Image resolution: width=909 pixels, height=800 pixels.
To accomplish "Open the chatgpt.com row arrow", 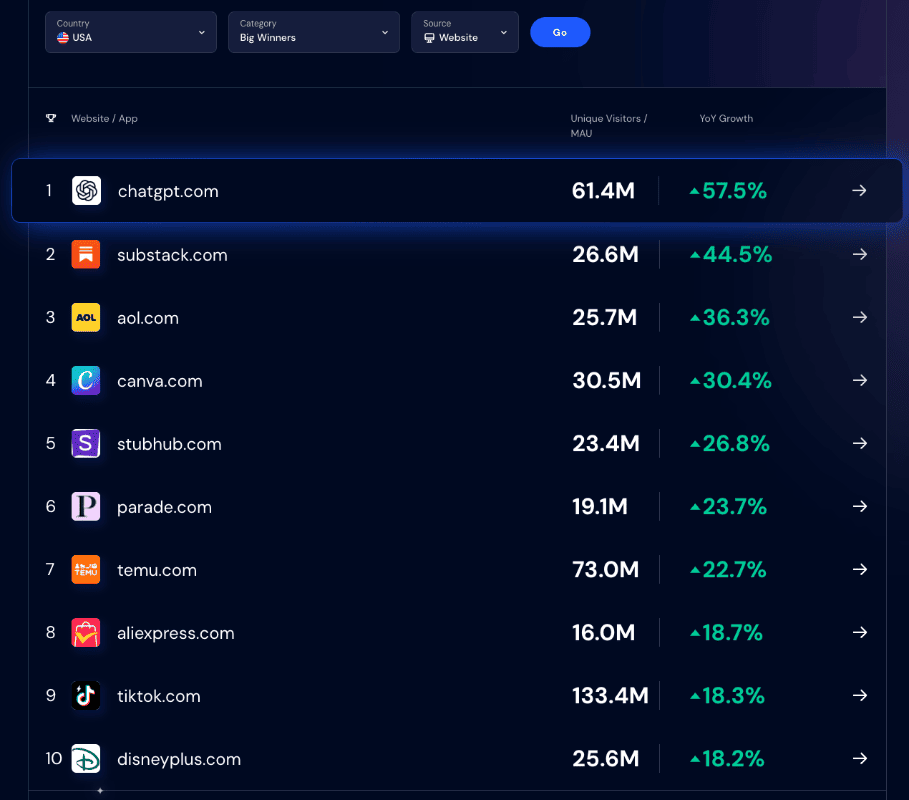I will pyautogui.click(x=859, y=191).
